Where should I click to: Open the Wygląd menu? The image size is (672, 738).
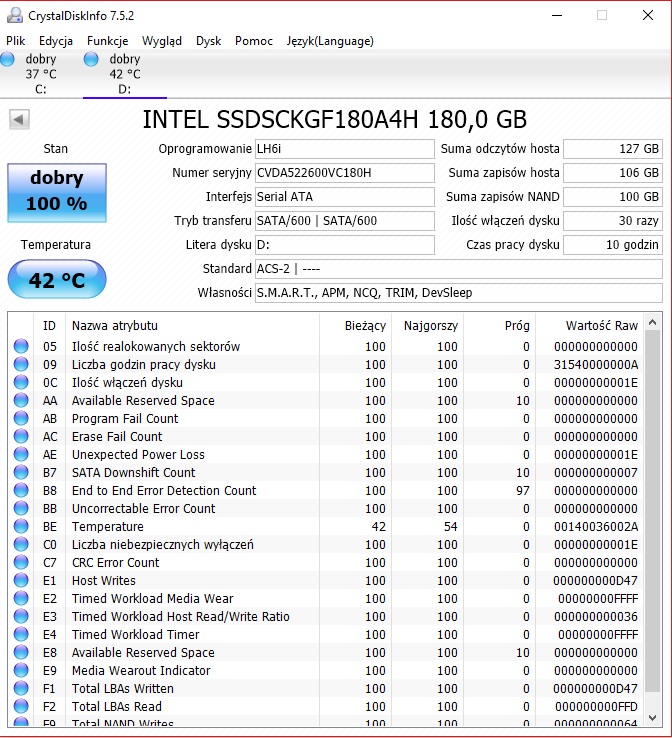coord(161,41)
